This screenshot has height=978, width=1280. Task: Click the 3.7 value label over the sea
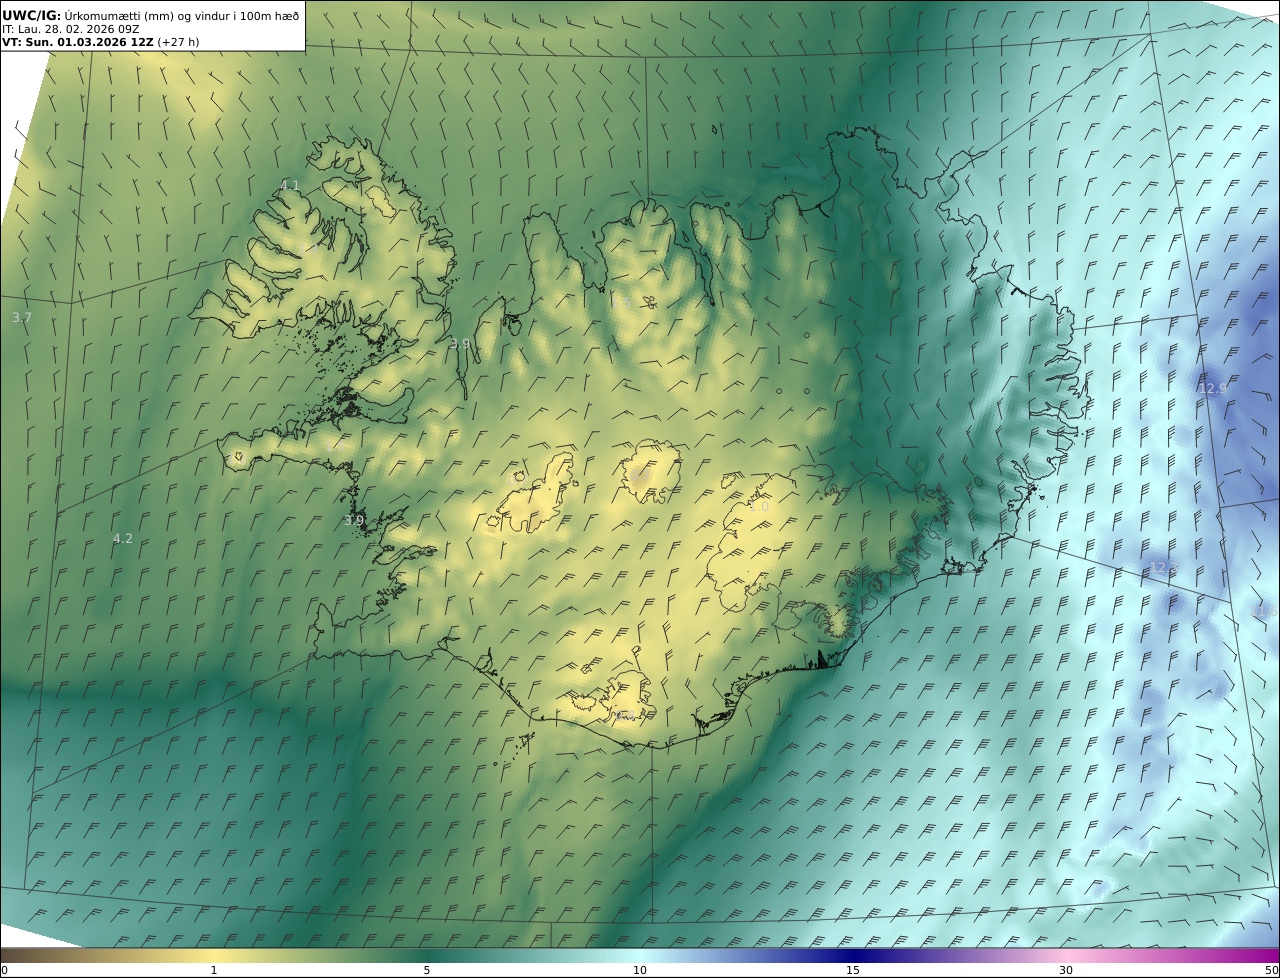point(22,317)
